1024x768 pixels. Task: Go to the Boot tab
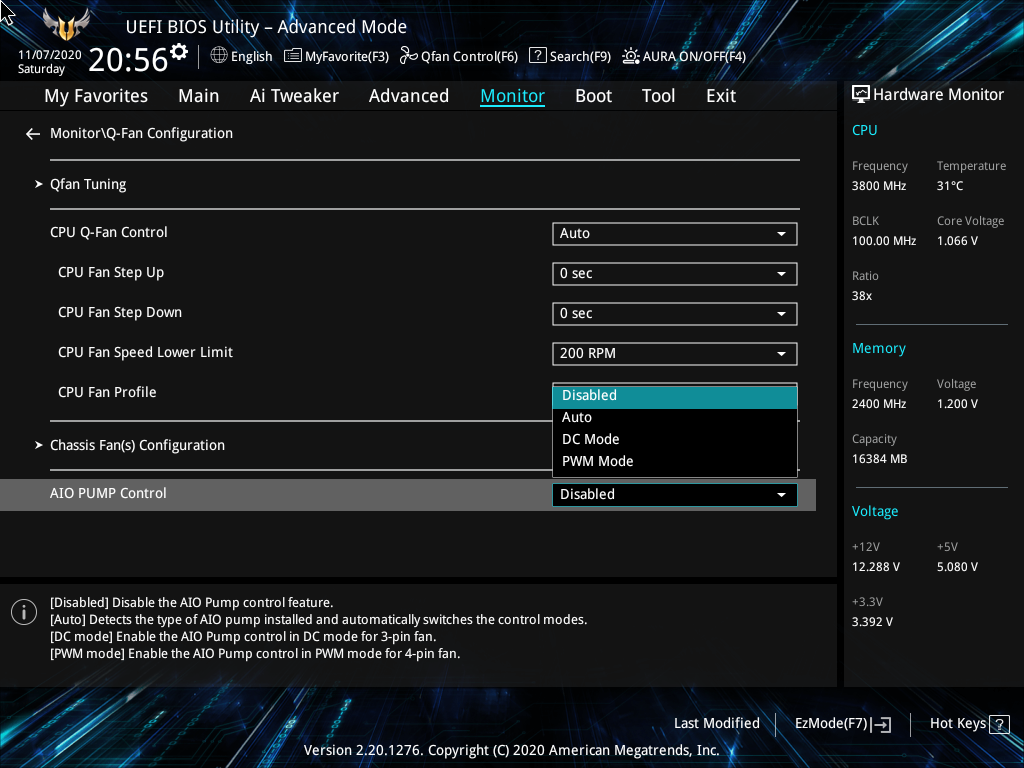(x=594, y=96)
